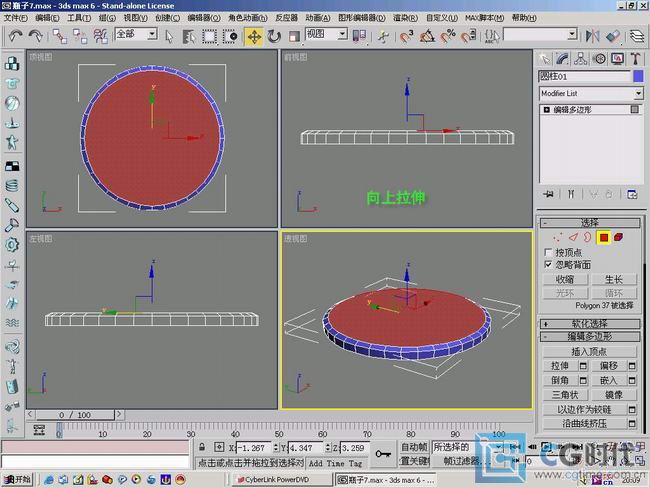Toggle the Angle Snap icon
The image size is (650, 488).
pyautogui.click(x=427, y=36)
